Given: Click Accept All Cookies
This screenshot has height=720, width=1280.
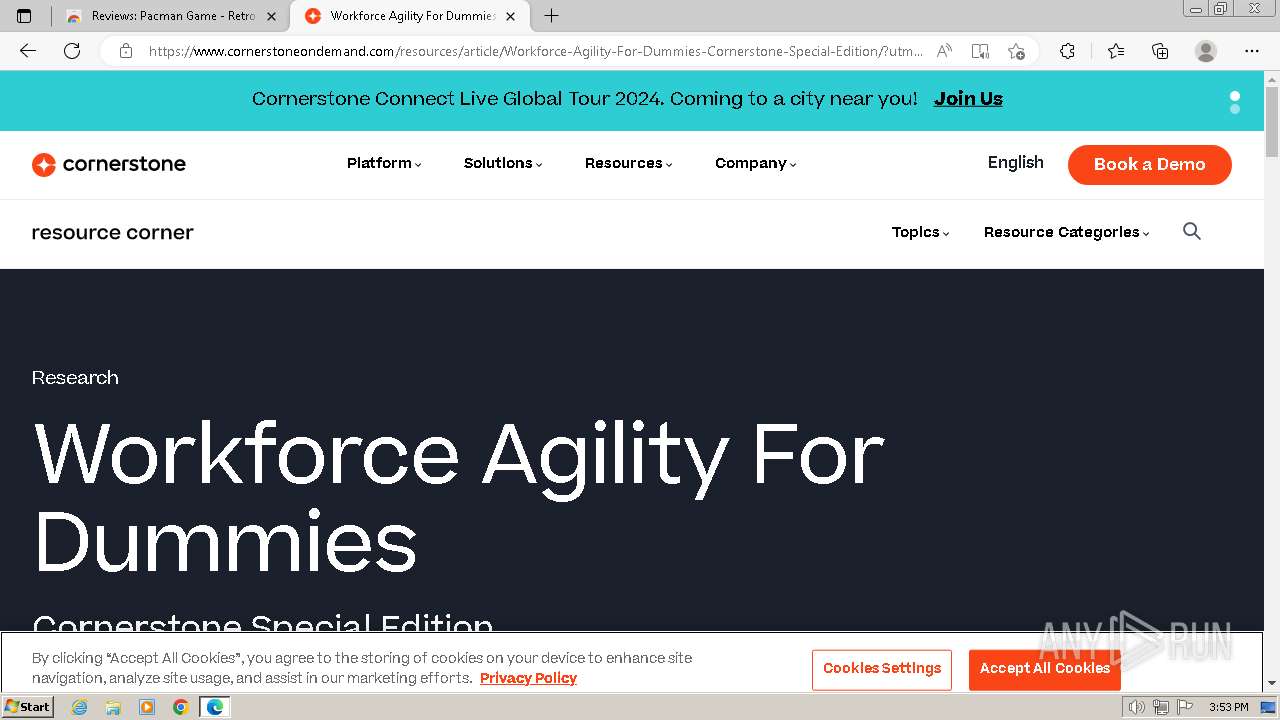Looking at the screenshot, I should tap(1045, 669).
